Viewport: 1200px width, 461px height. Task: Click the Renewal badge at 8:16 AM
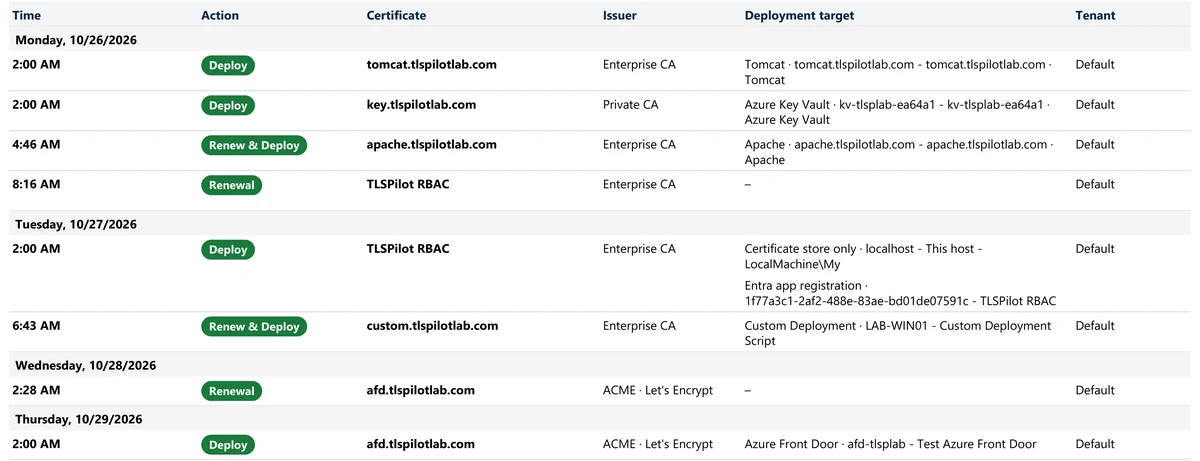coord(231,185)
